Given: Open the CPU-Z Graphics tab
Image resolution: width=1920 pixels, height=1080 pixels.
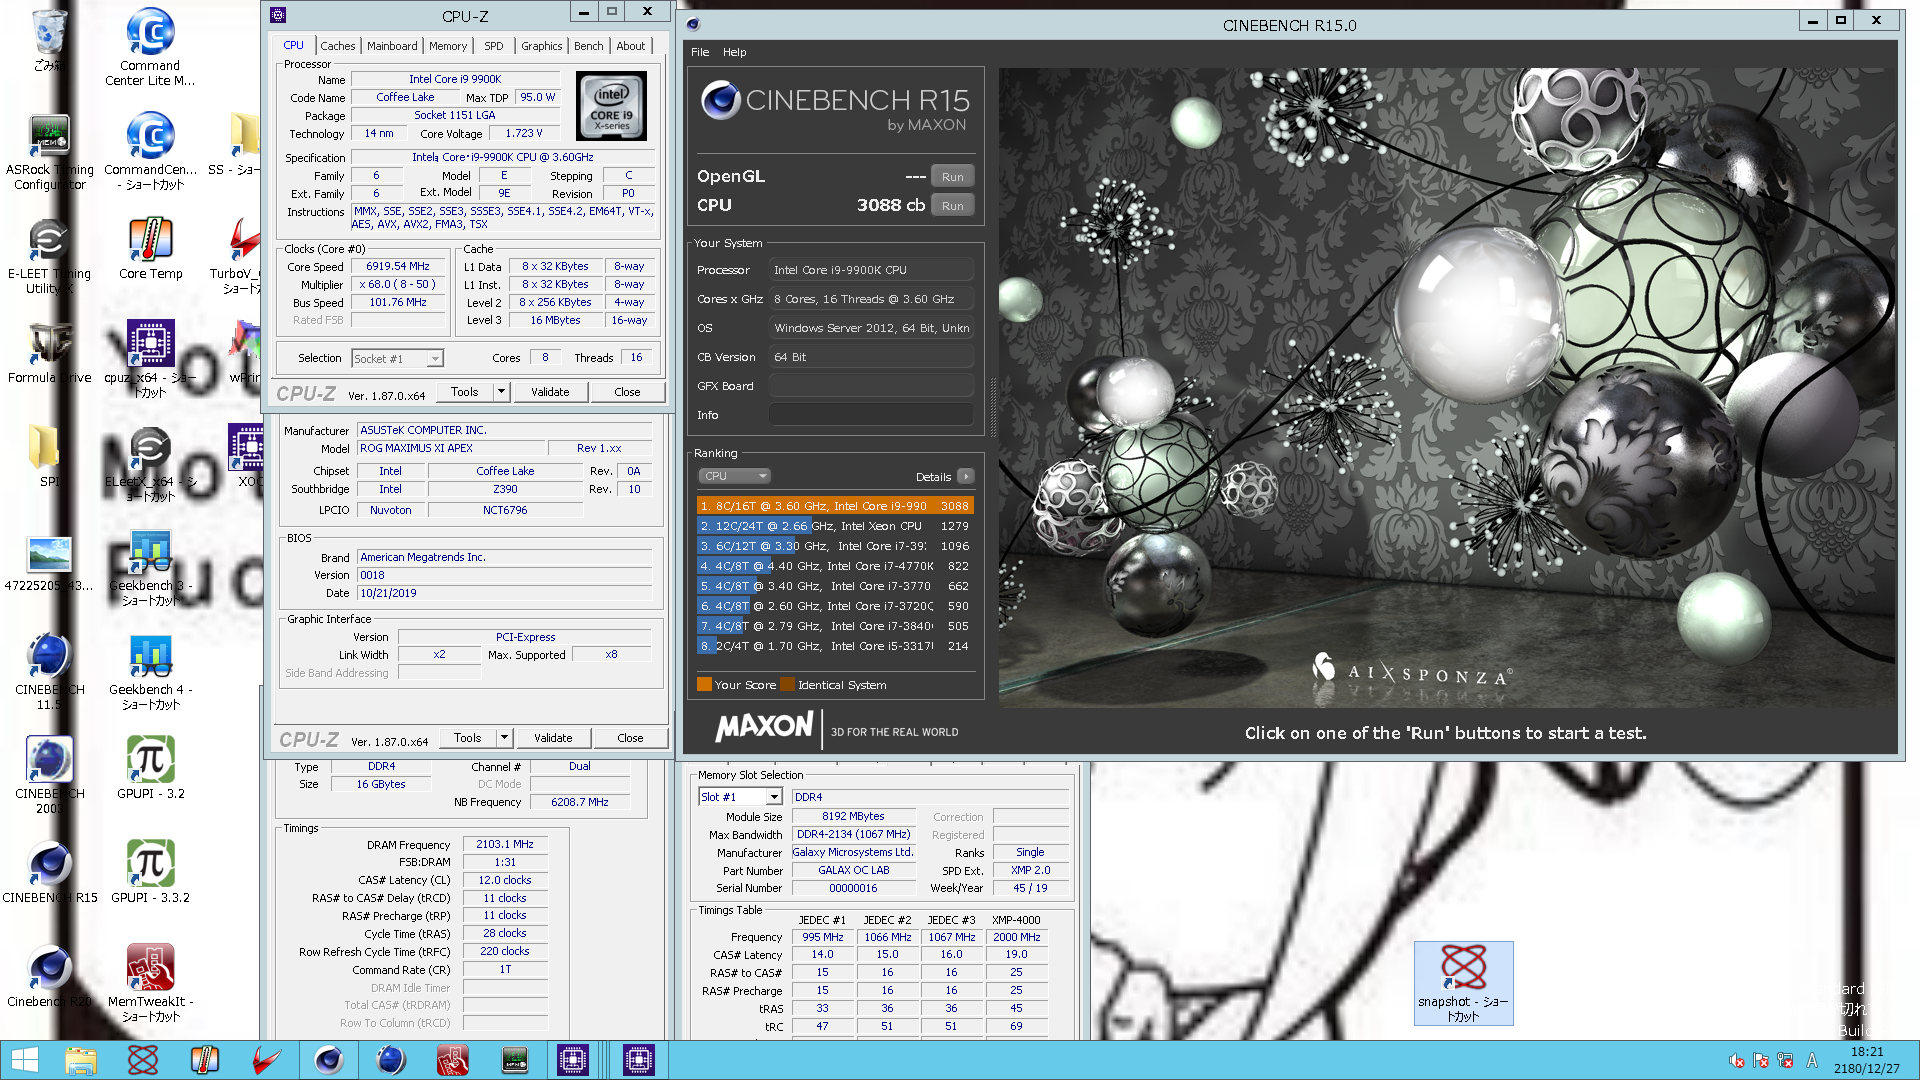Looking at the screenshot, I should click(541, 46).
